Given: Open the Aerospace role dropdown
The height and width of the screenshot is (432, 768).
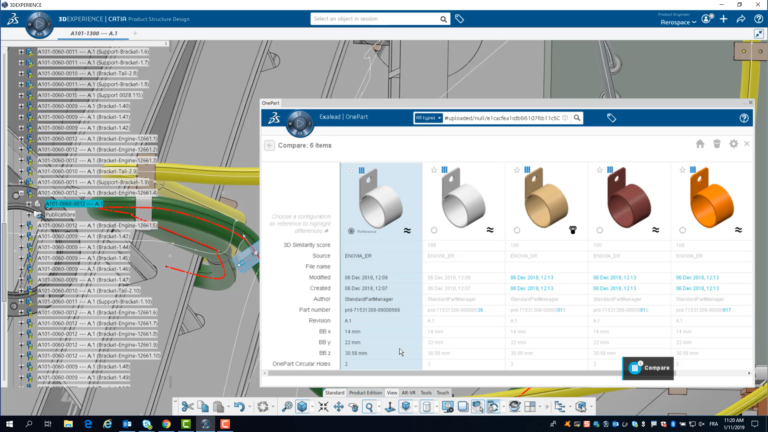Looking at the screenshot, I should (678, 23).
